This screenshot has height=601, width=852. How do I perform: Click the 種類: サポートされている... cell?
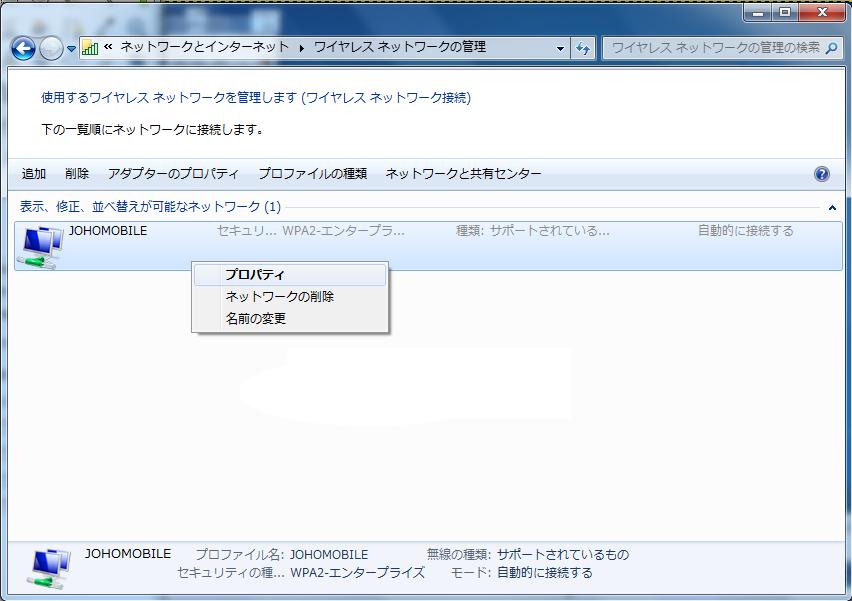[532, 231]
